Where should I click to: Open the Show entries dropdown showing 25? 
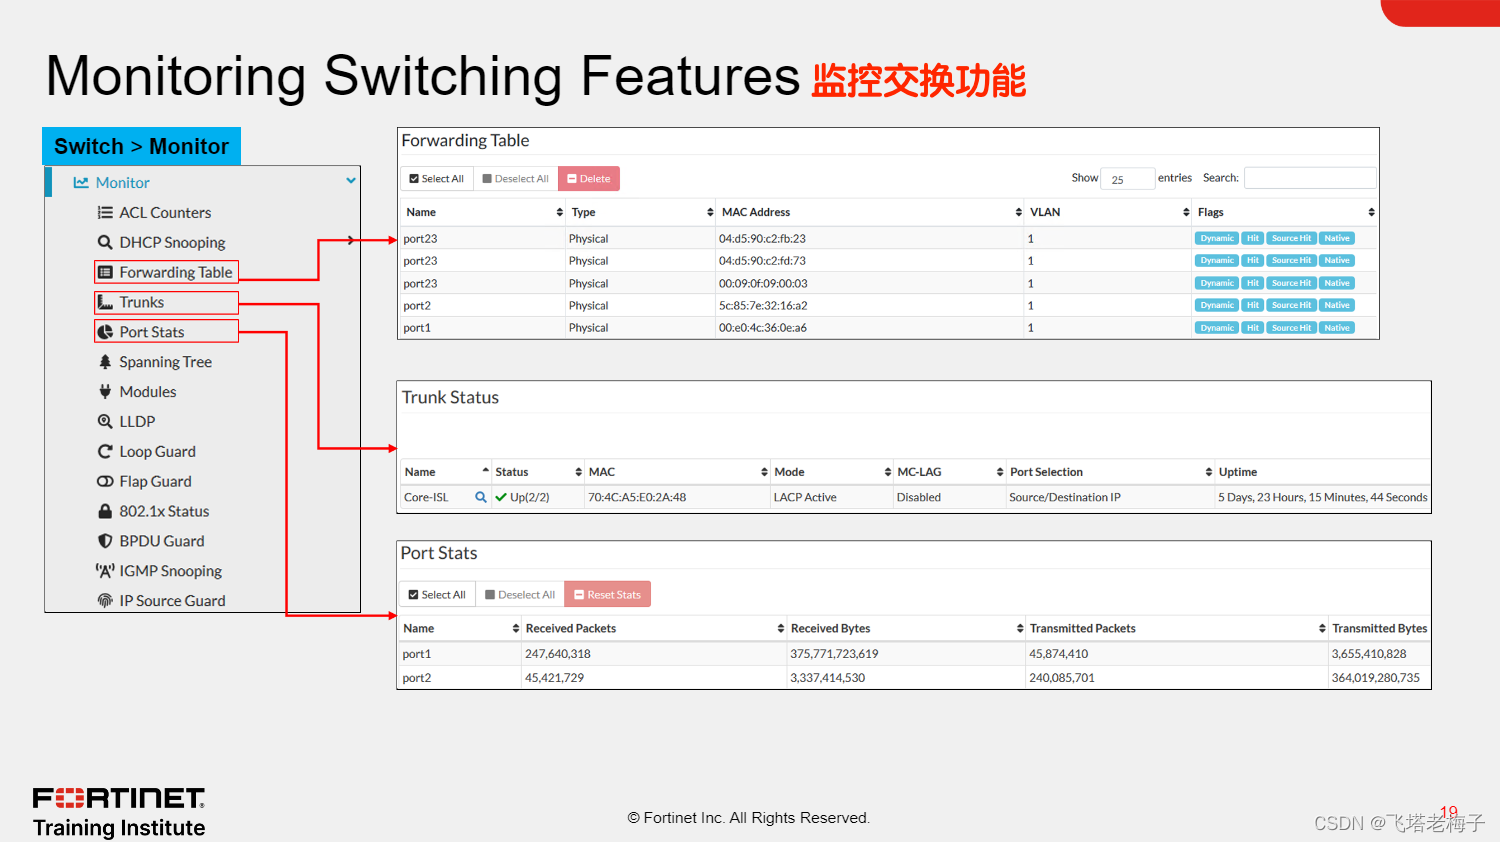(1128, 178)
